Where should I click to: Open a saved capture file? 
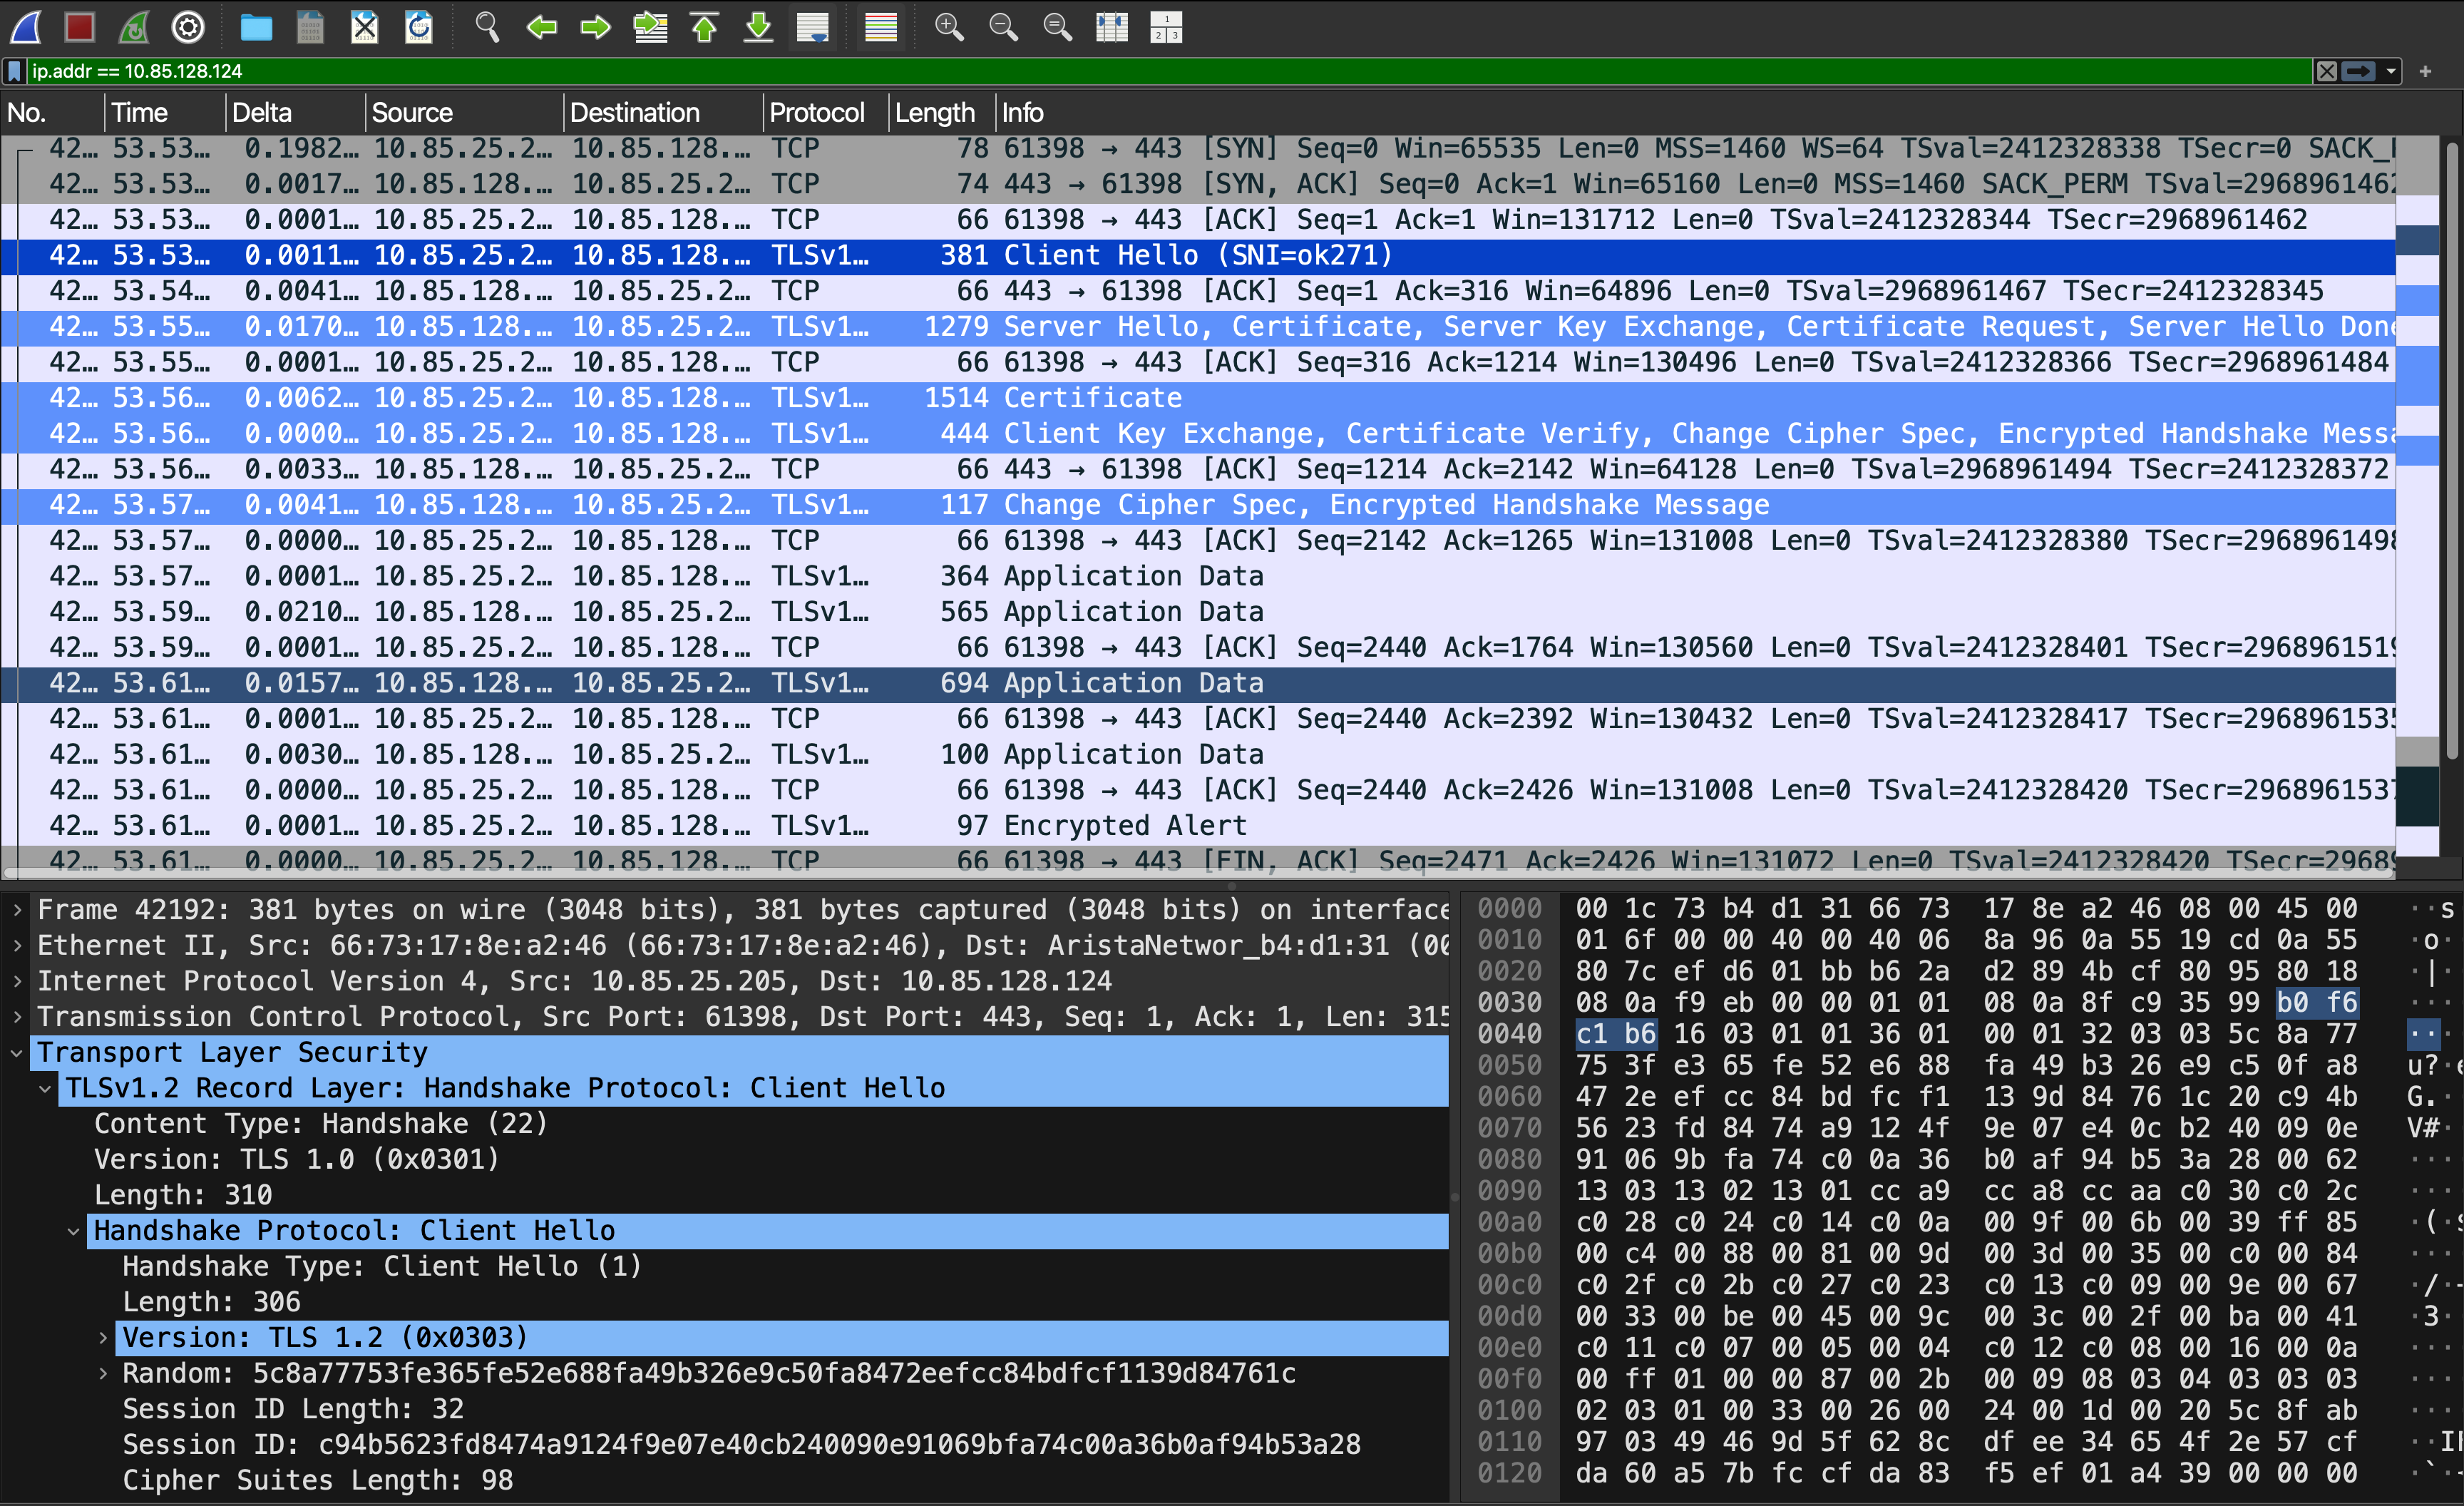pyautogui.click(x=256, y=27)
